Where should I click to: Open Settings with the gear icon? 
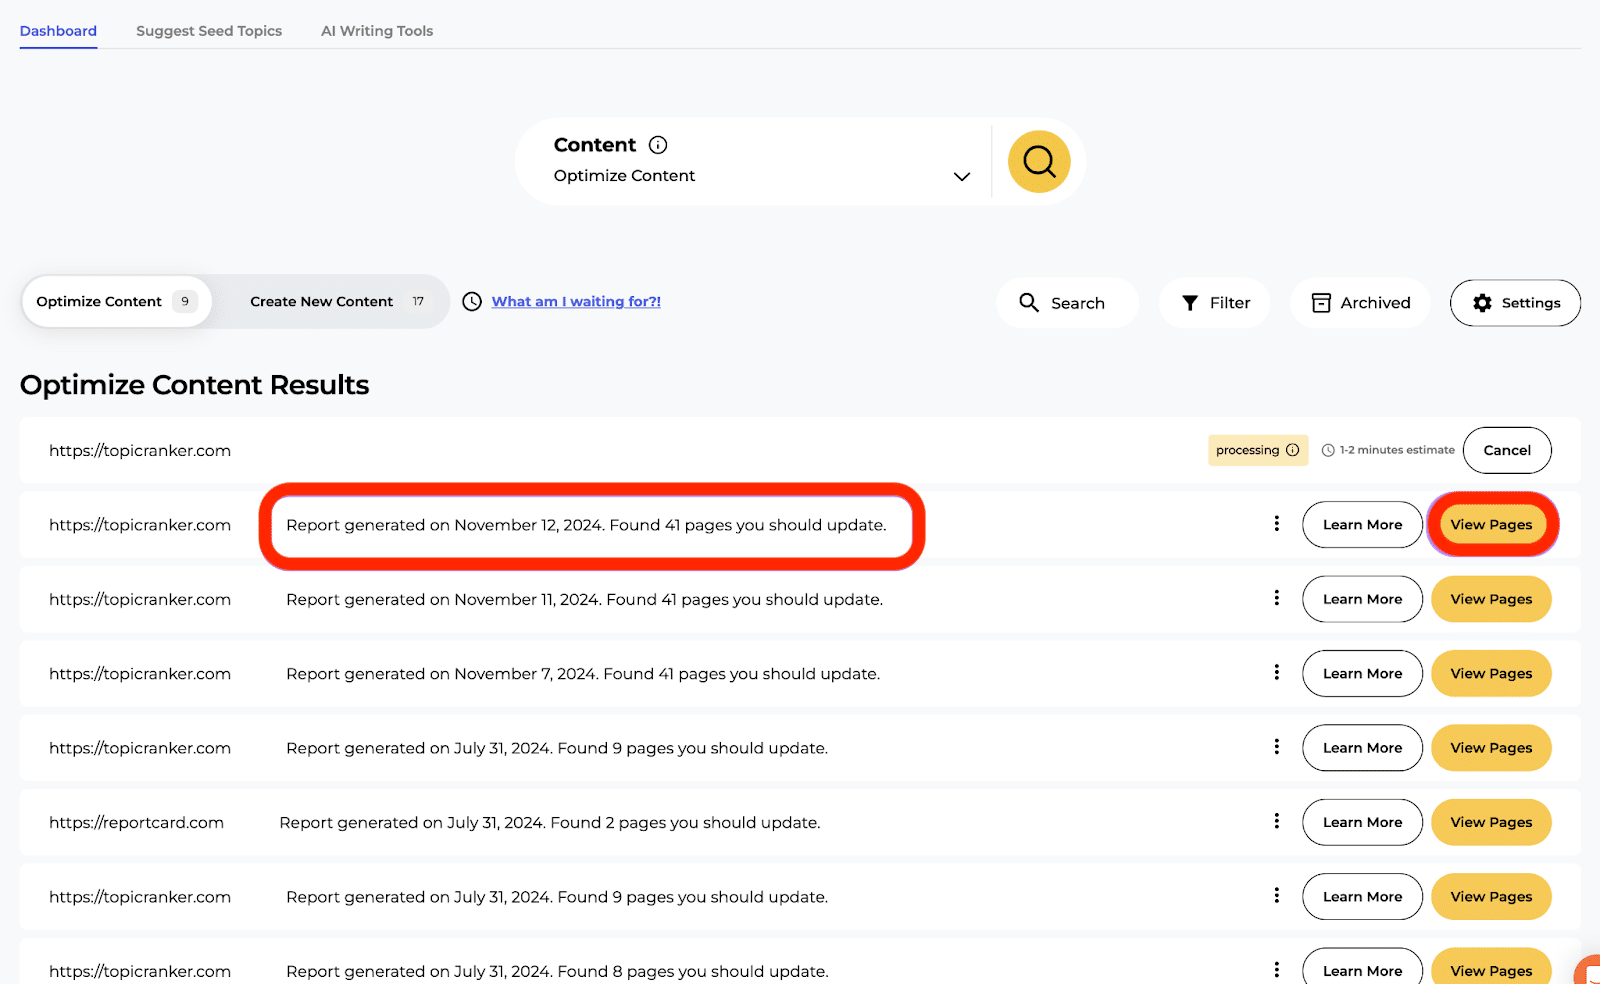click(1515, 303)
